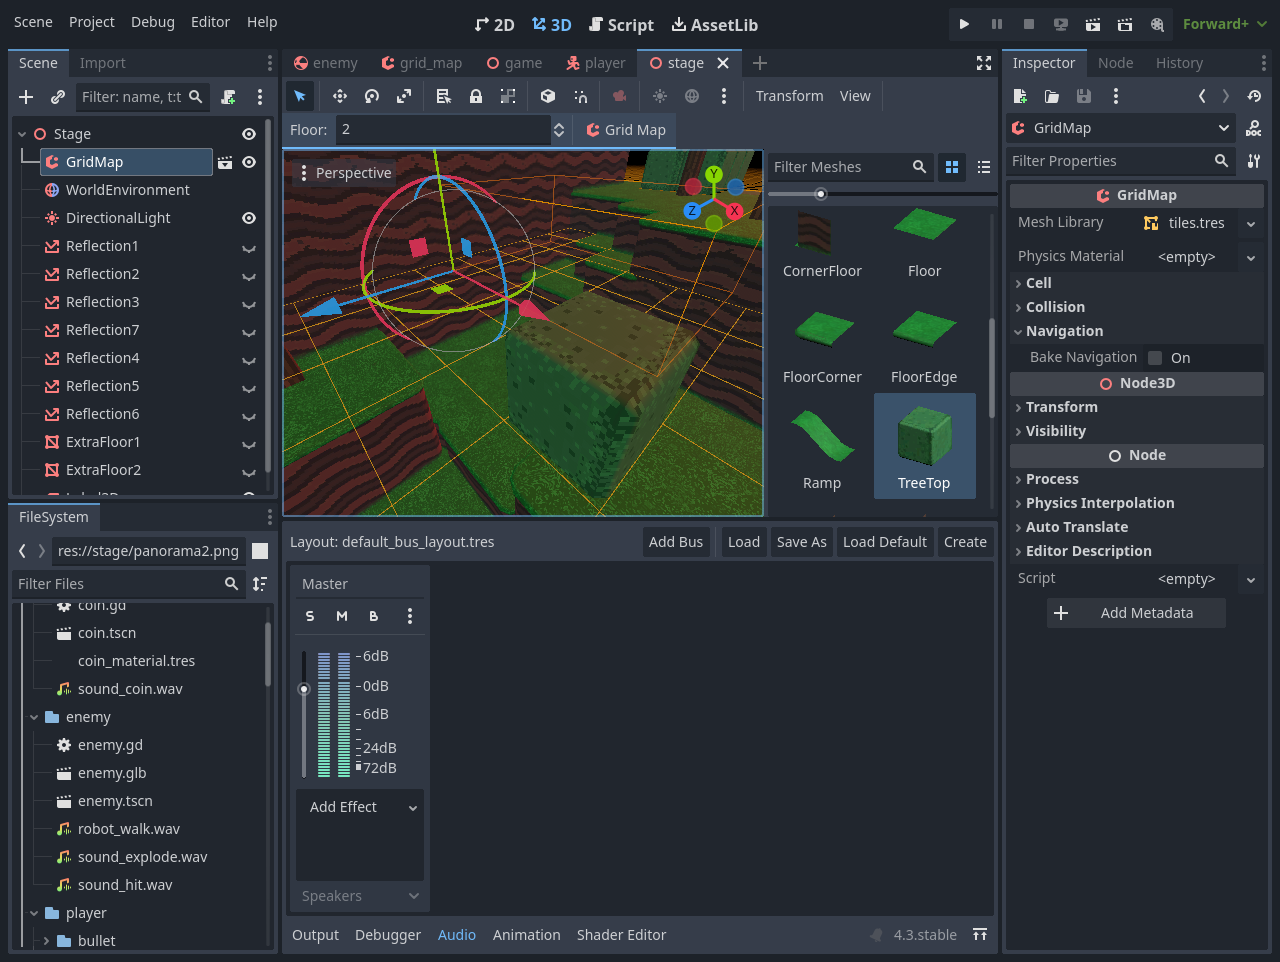Click the Add Metadata button
1280x962 pixels.
pos(1136,613)
